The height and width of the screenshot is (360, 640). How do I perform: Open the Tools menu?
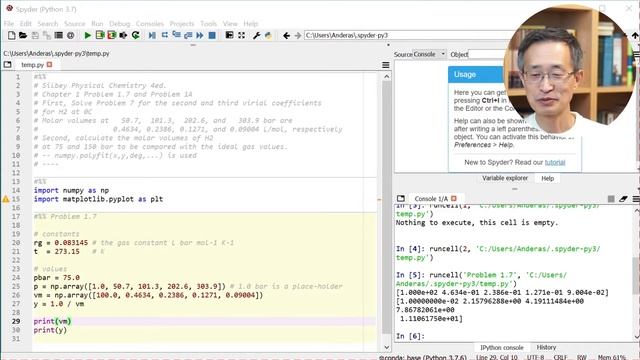[x=208, y=24]
